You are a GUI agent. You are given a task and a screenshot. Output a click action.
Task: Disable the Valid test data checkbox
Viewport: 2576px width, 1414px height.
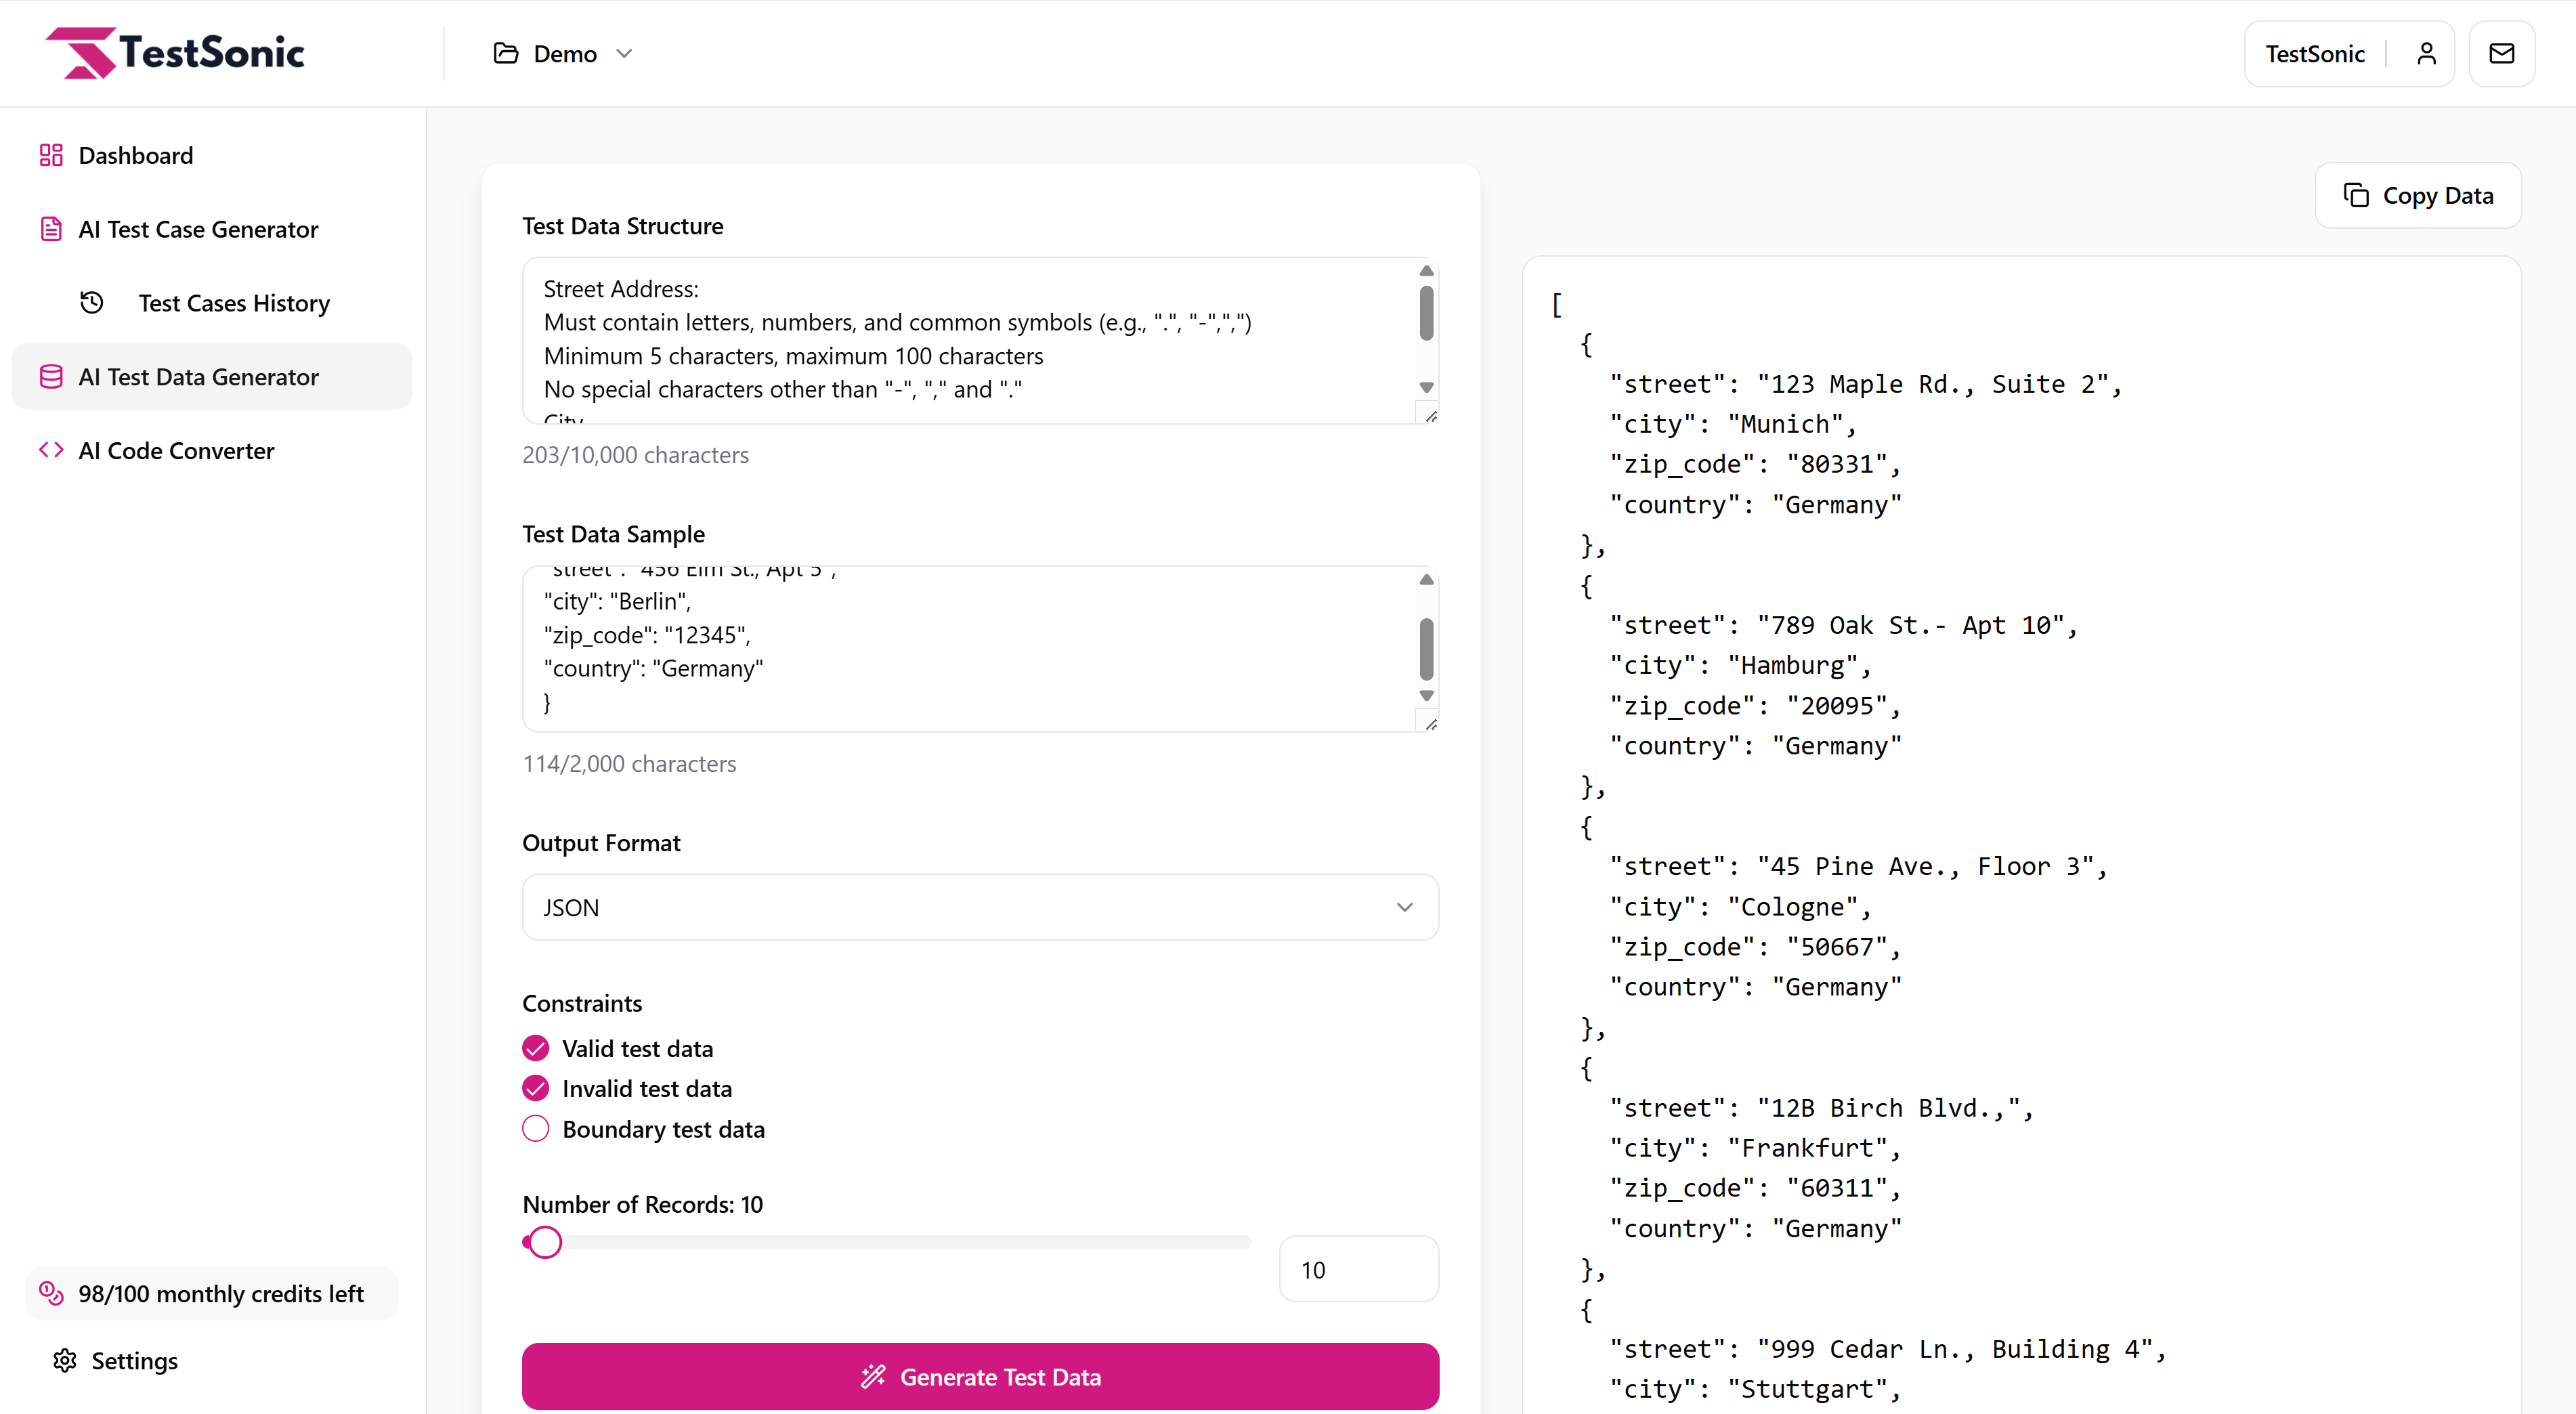point(535,1047)
